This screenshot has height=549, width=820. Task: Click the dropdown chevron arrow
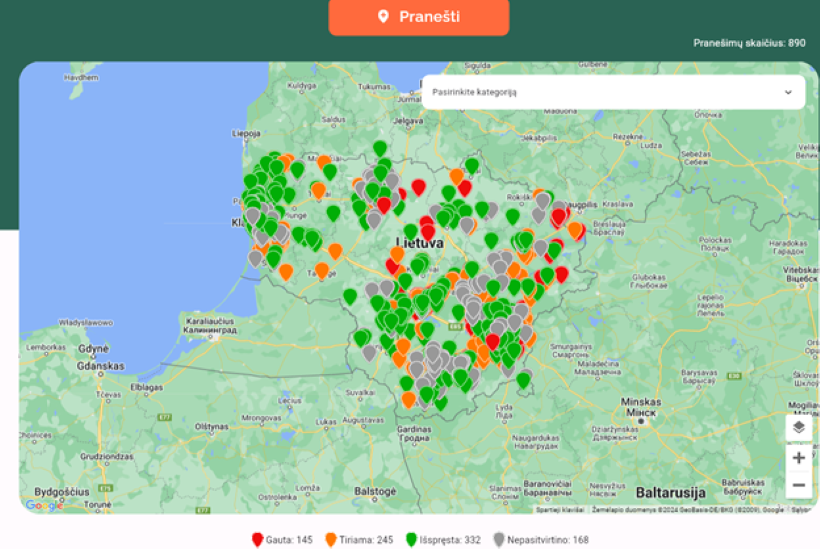[x=788, y=93]
